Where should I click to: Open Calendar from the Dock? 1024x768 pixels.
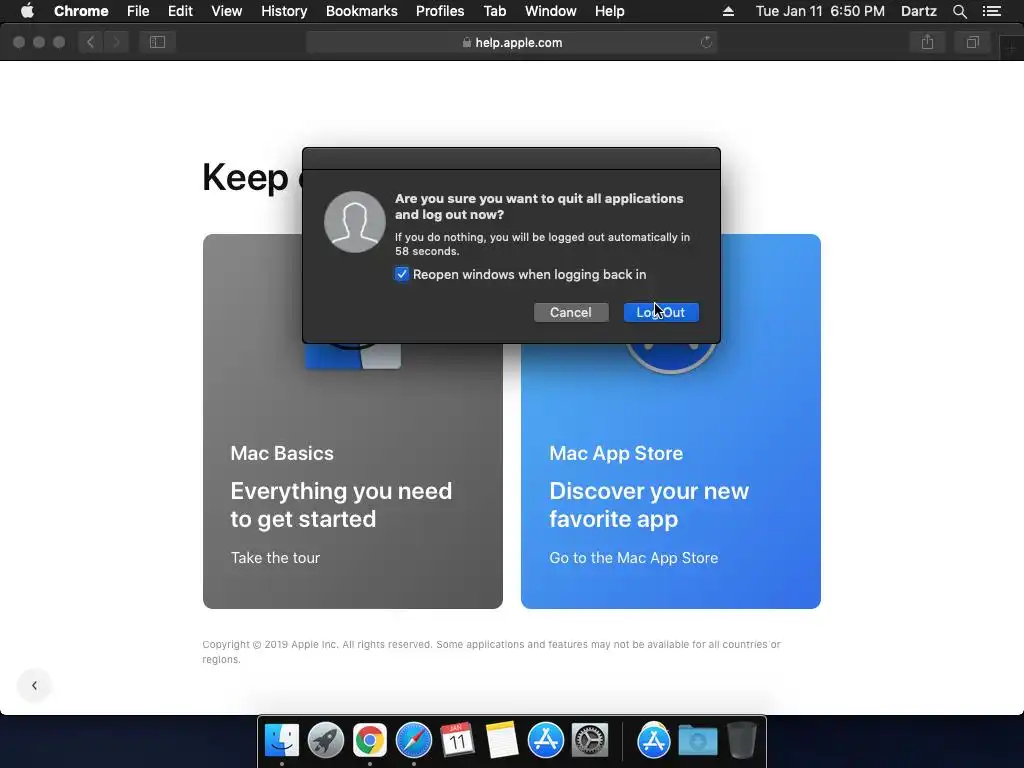click(457, 741)
